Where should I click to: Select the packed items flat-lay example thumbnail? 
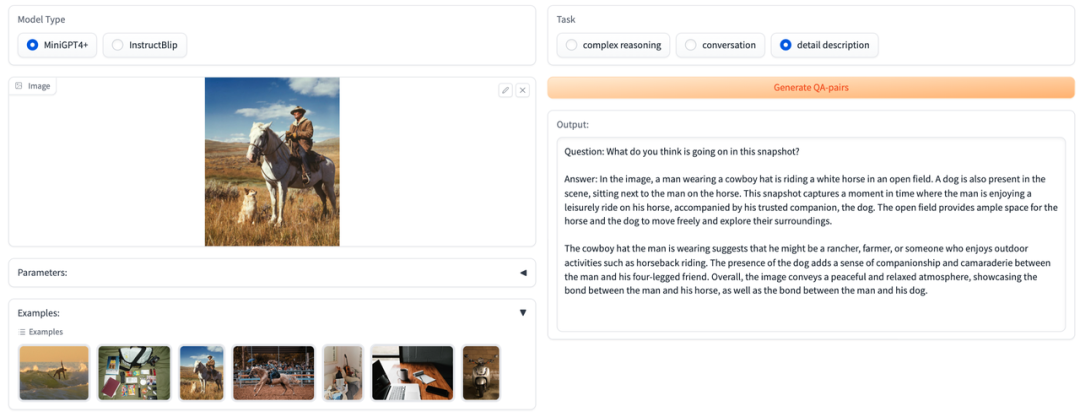click(134, 373)
